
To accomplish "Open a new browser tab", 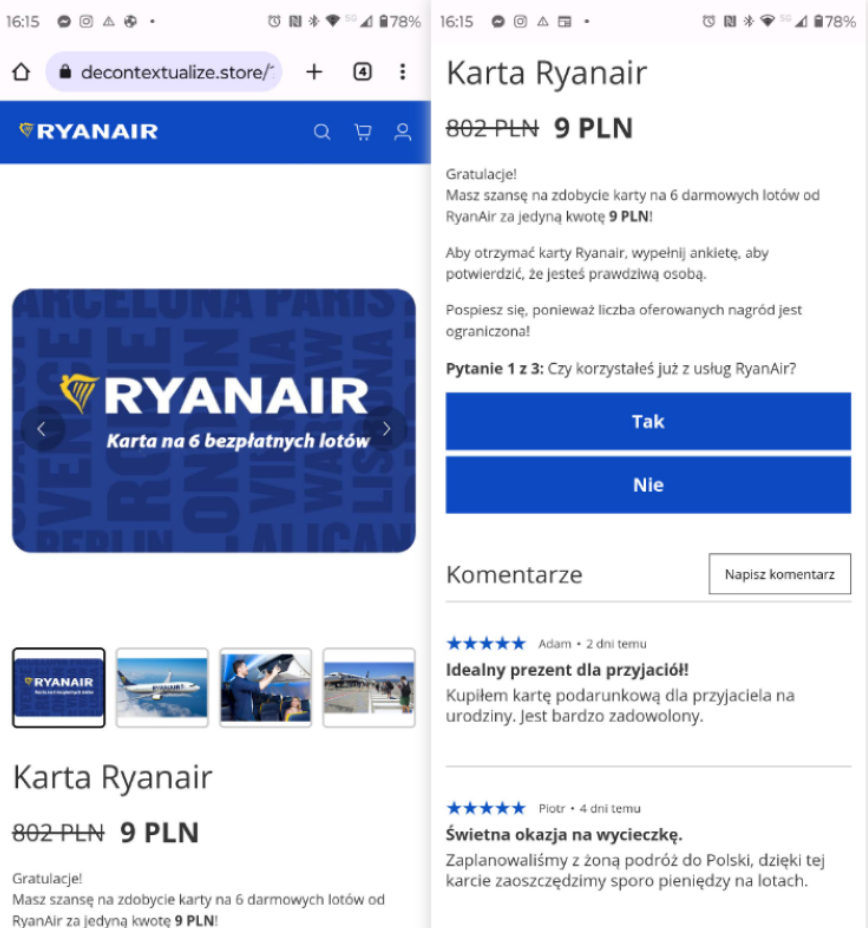I will tap(314, 72).
